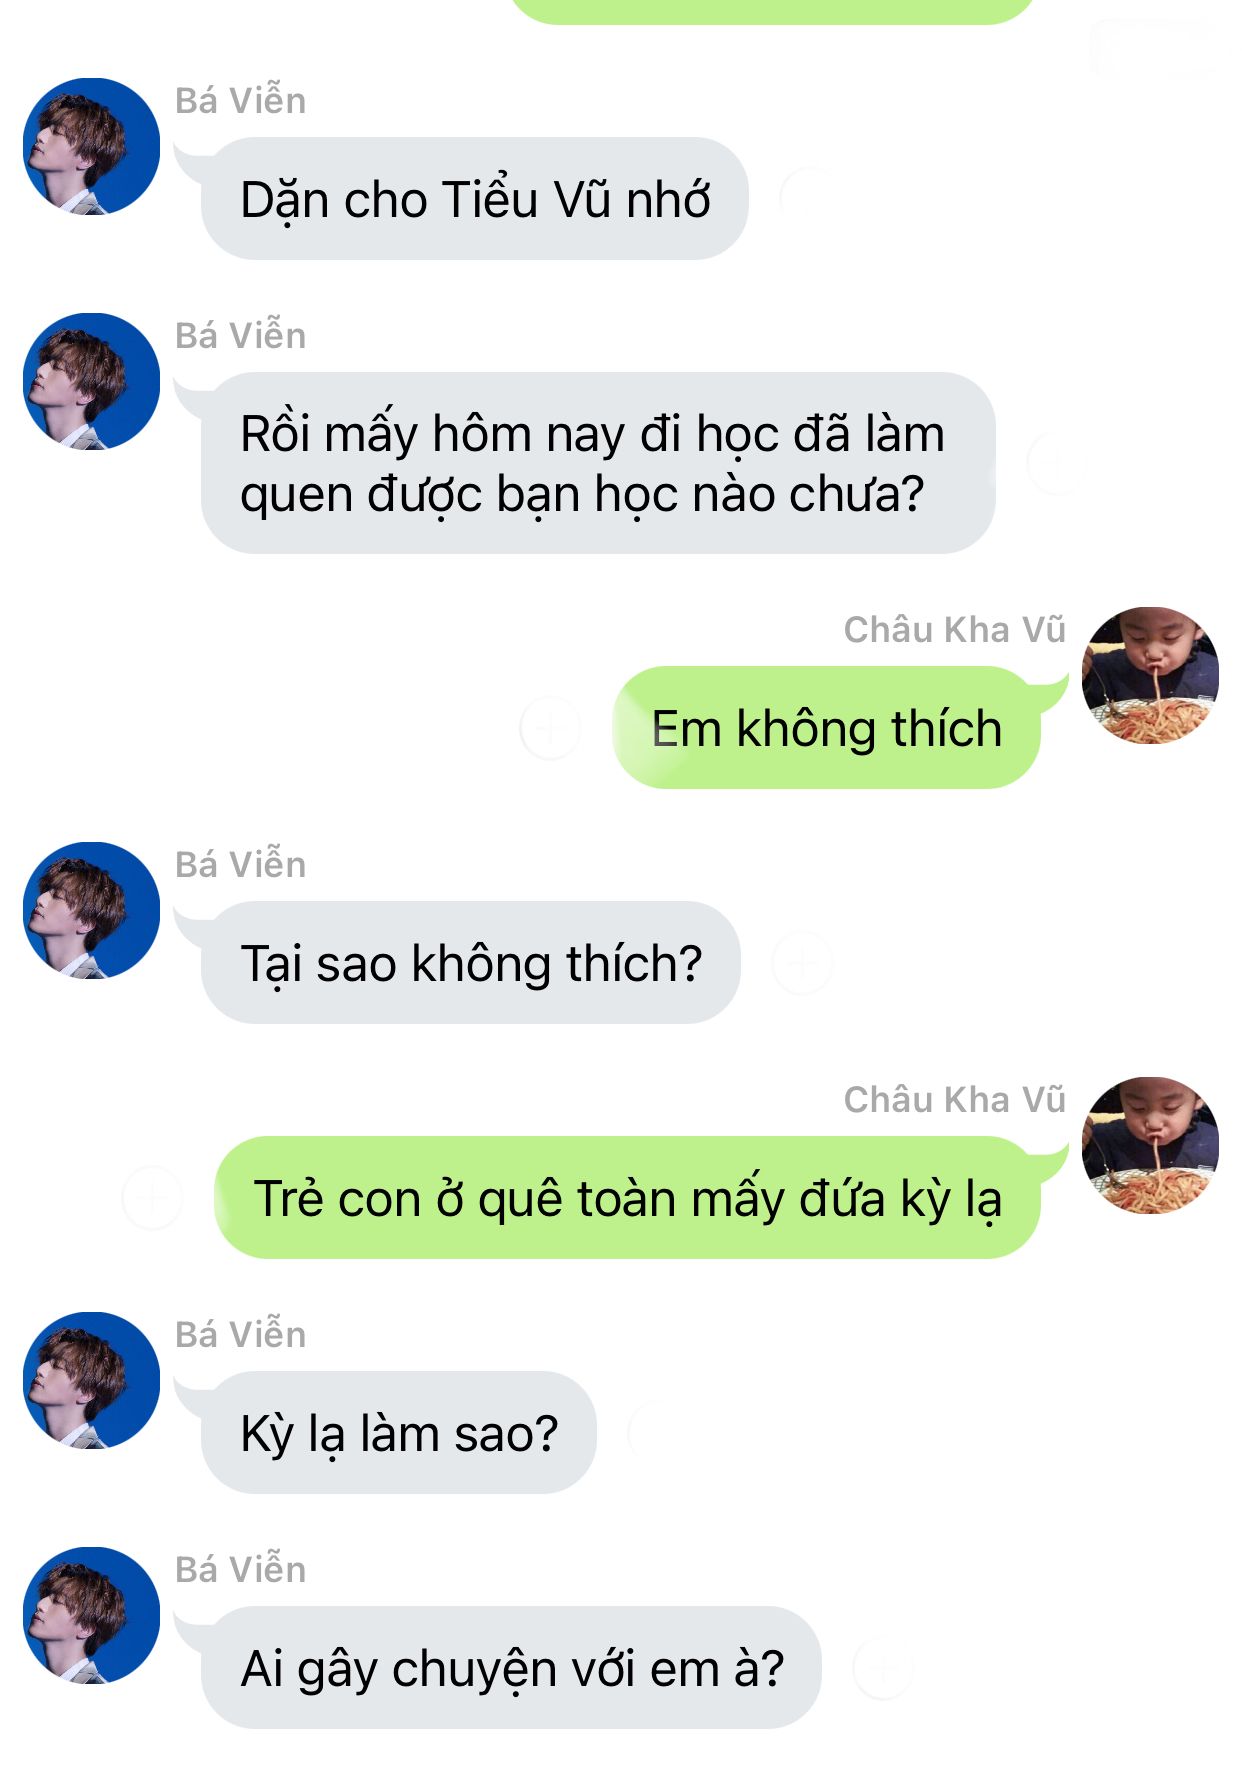Click the plus reaction icon beside "Tại sao không thích?"
Viewport: 1242px width, 1766px height.
pos(802,964)
